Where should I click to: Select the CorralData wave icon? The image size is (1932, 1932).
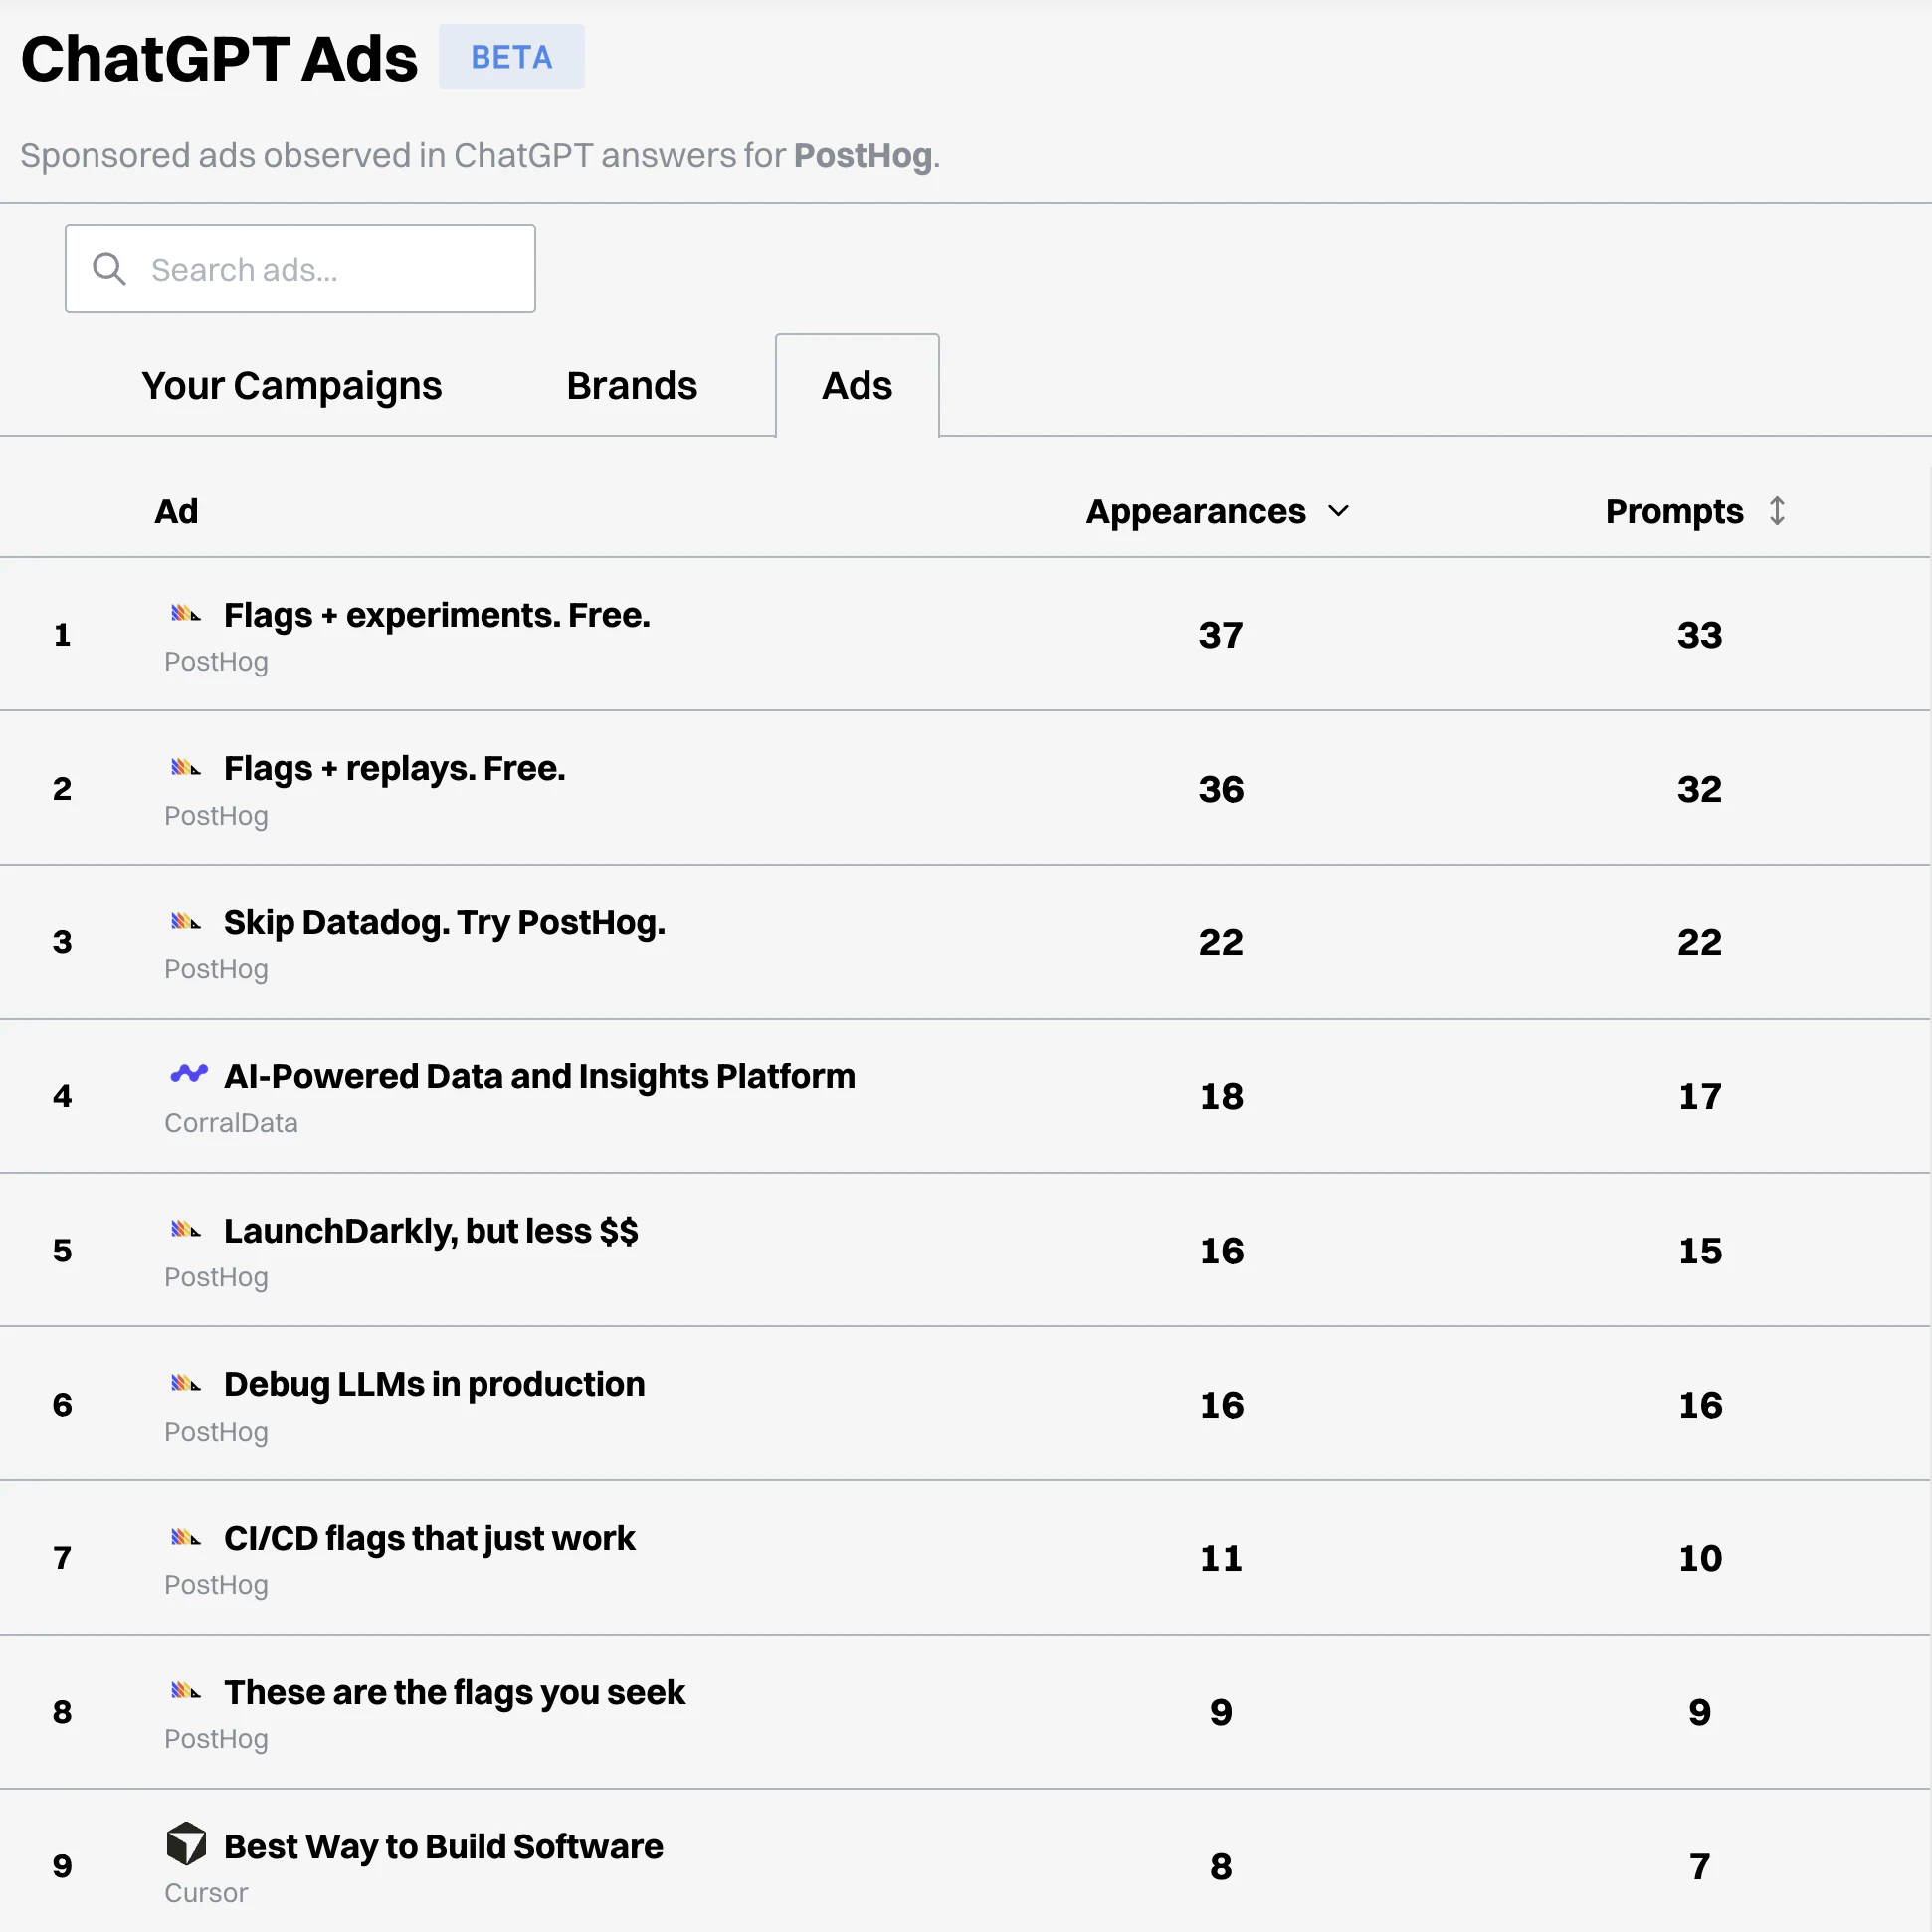tap(188, 1074)
